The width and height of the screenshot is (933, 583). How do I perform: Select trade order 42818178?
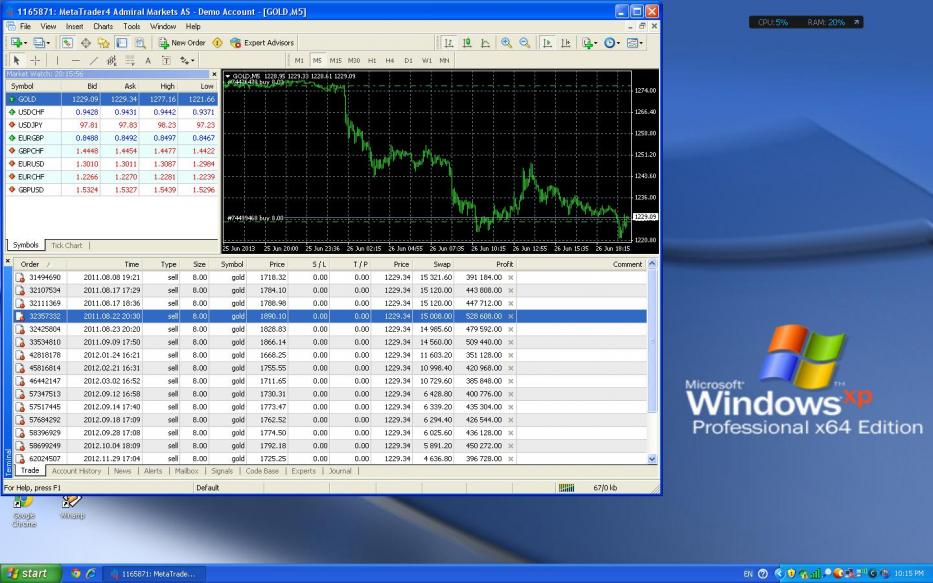click(x=330, y=355)
